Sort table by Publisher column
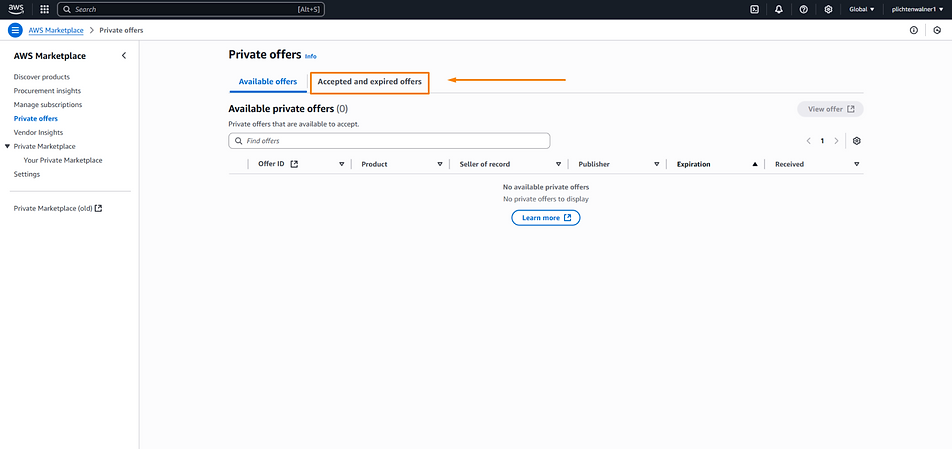Viewport: 952px width, 449px height. pyautogui.click(x=657, y=164)
